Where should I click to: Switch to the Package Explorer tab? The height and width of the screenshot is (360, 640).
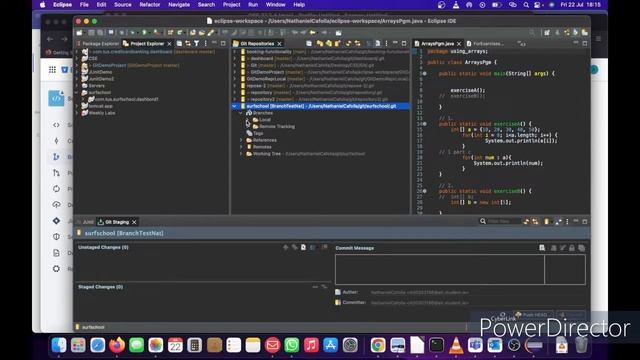pos(97,44)
